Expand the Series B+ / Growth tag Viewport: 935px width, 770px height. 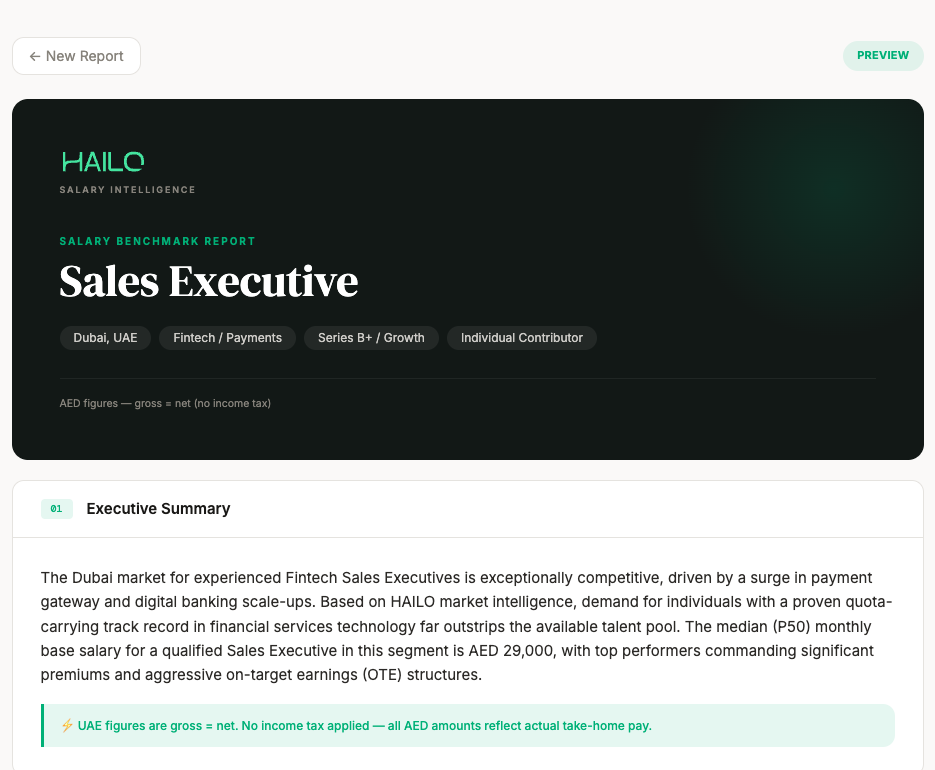click(x=371, y=337)
